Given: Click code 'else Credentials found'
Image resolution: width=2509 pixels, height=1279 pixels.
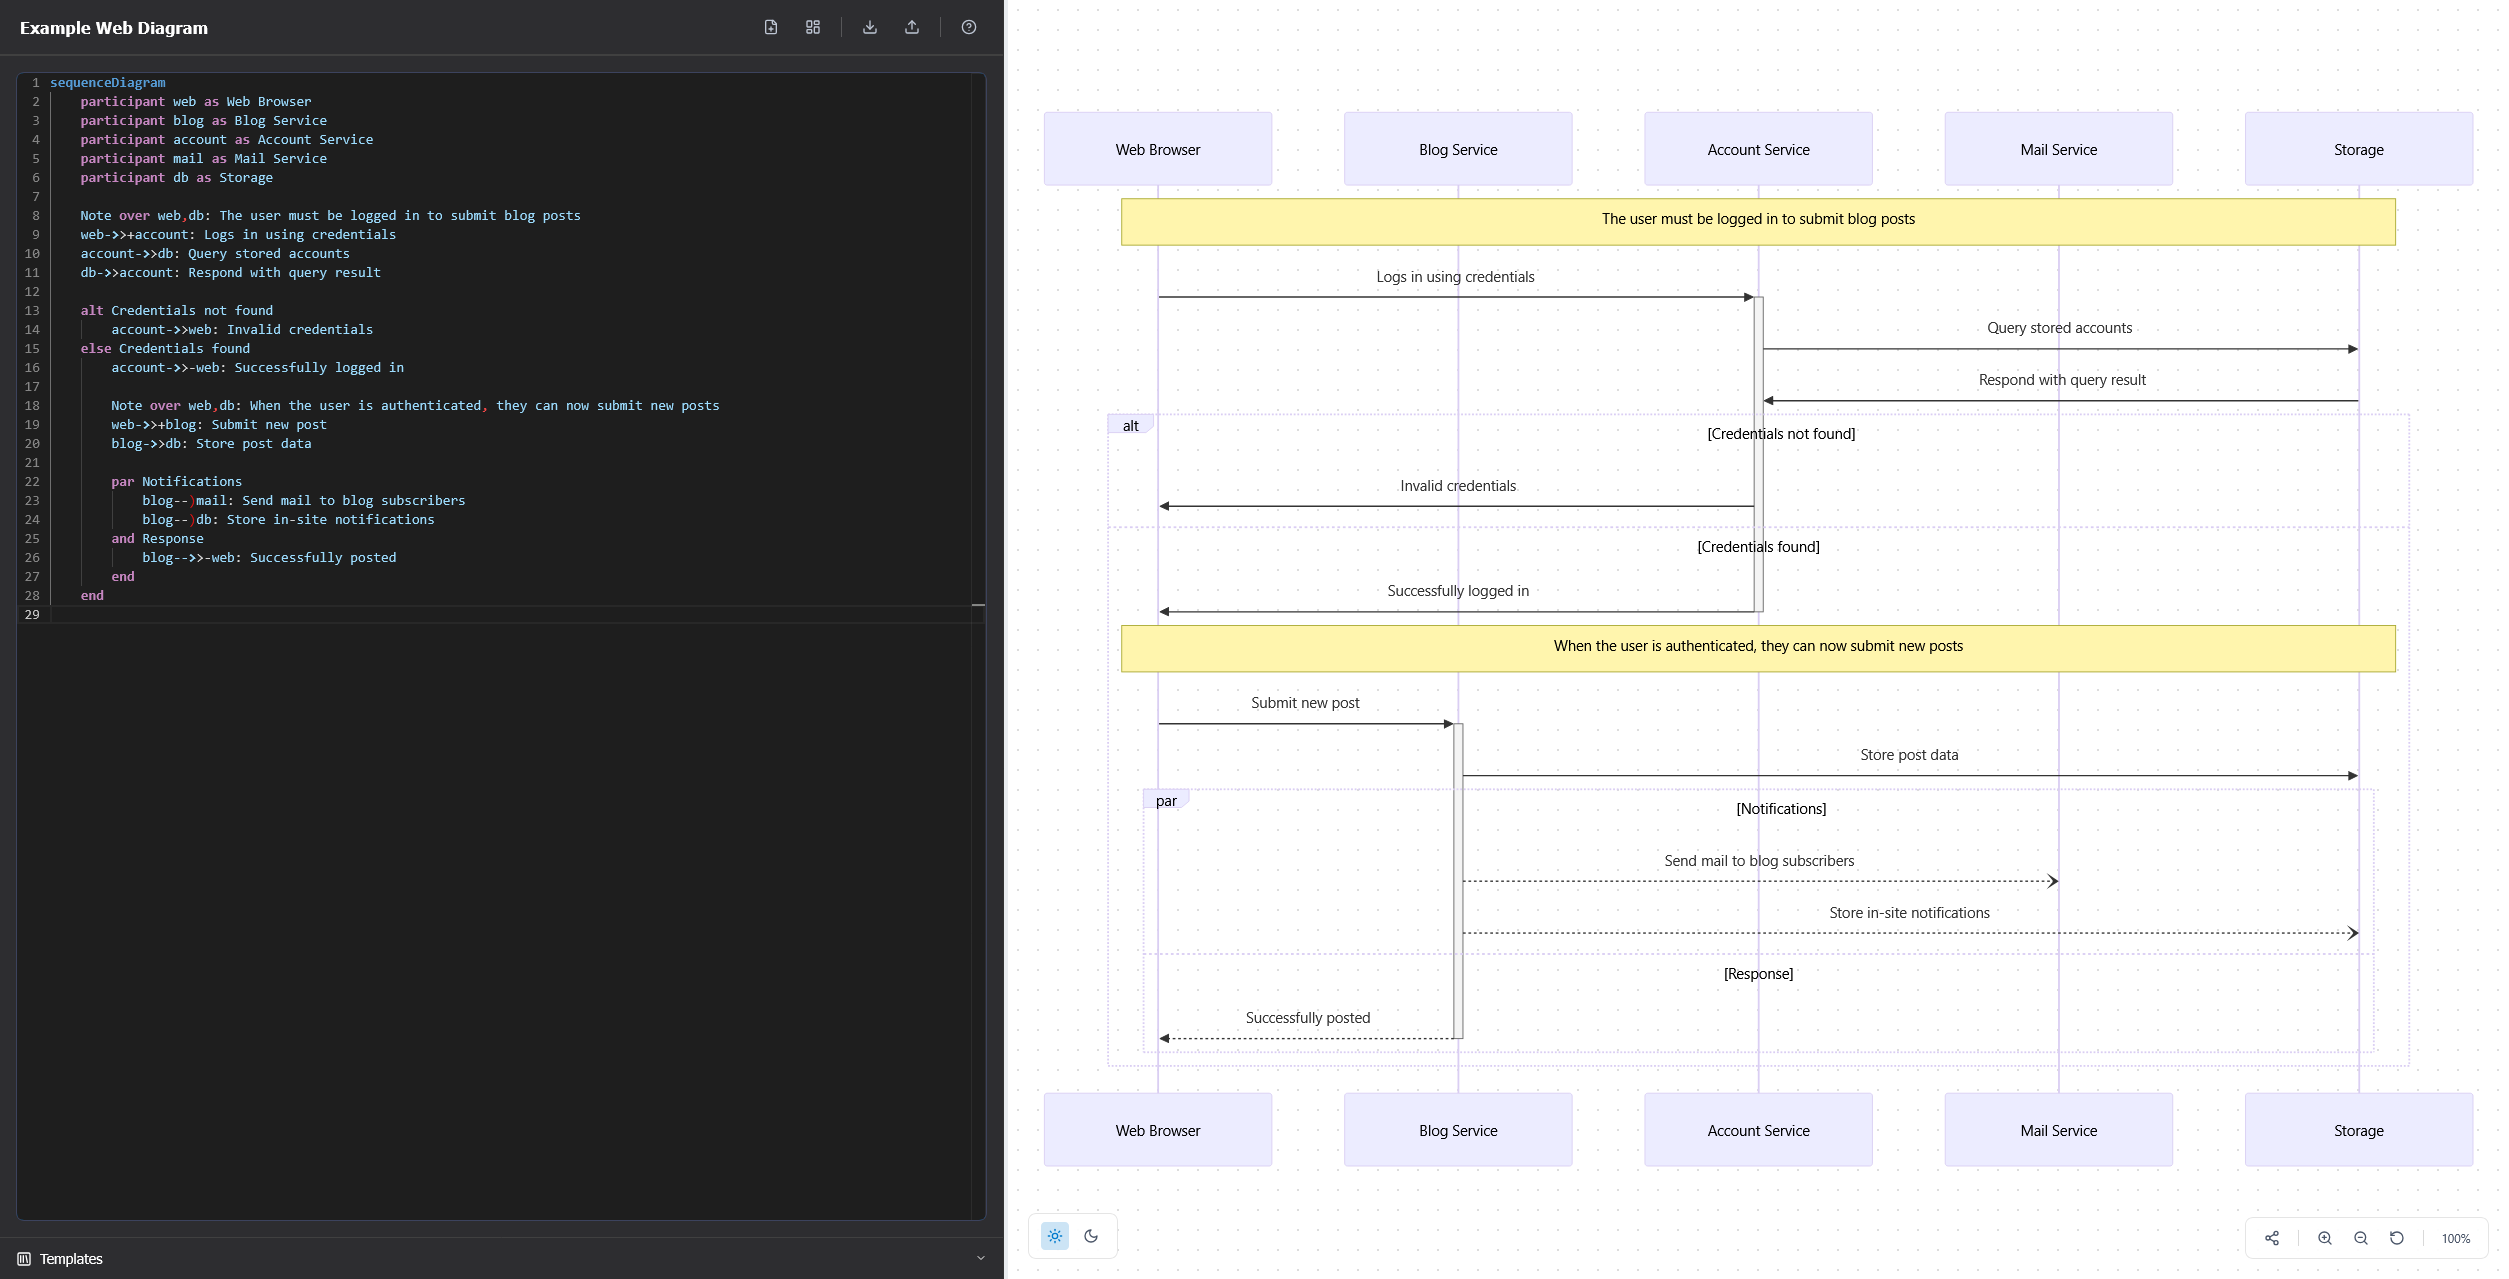Looking at the screenshot, I should [x=165, y=349].
